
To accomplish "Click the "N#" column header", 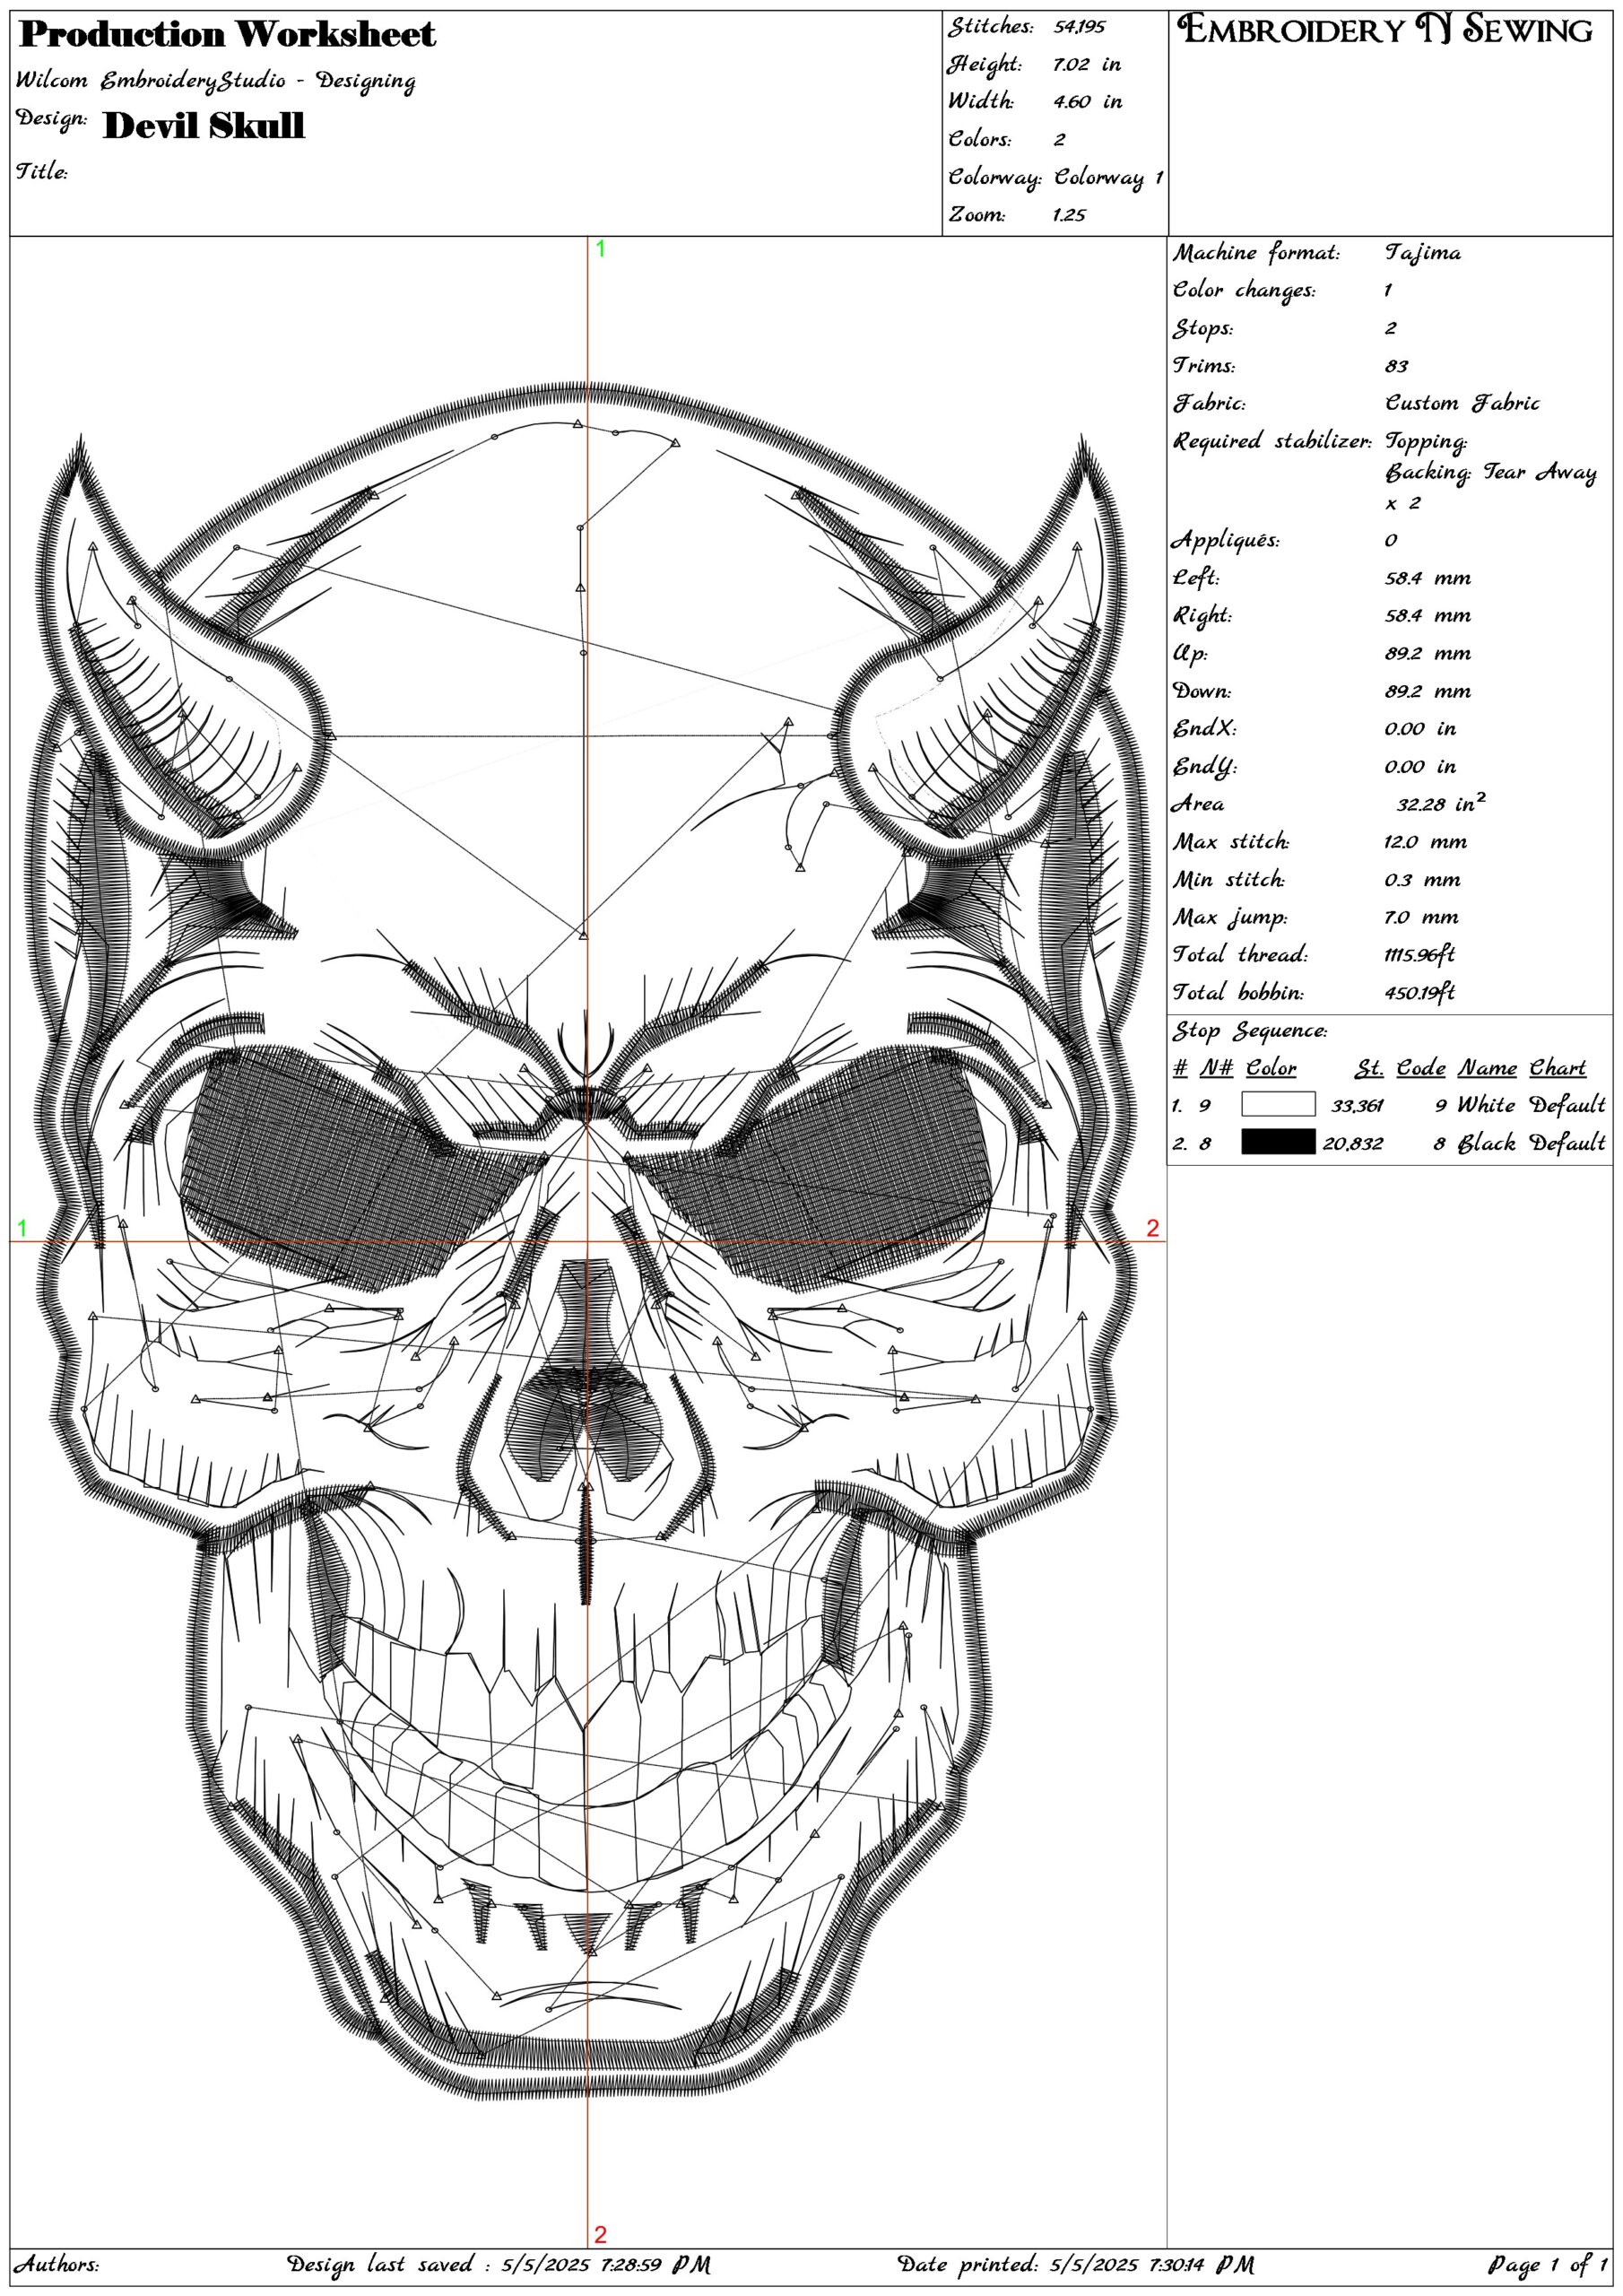I will [1216, 1068].
